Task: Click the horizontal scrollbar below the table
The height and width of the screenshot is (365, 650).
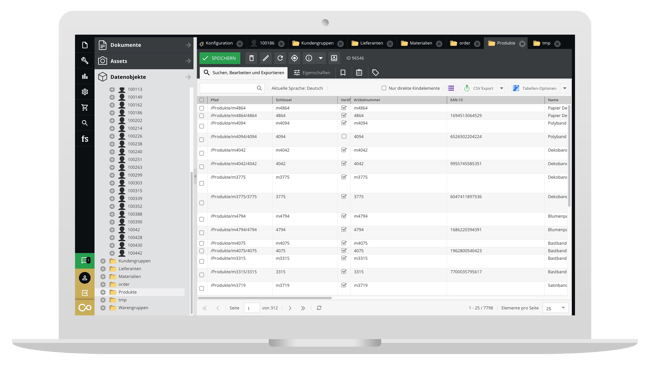Action: tap(265, 298)
